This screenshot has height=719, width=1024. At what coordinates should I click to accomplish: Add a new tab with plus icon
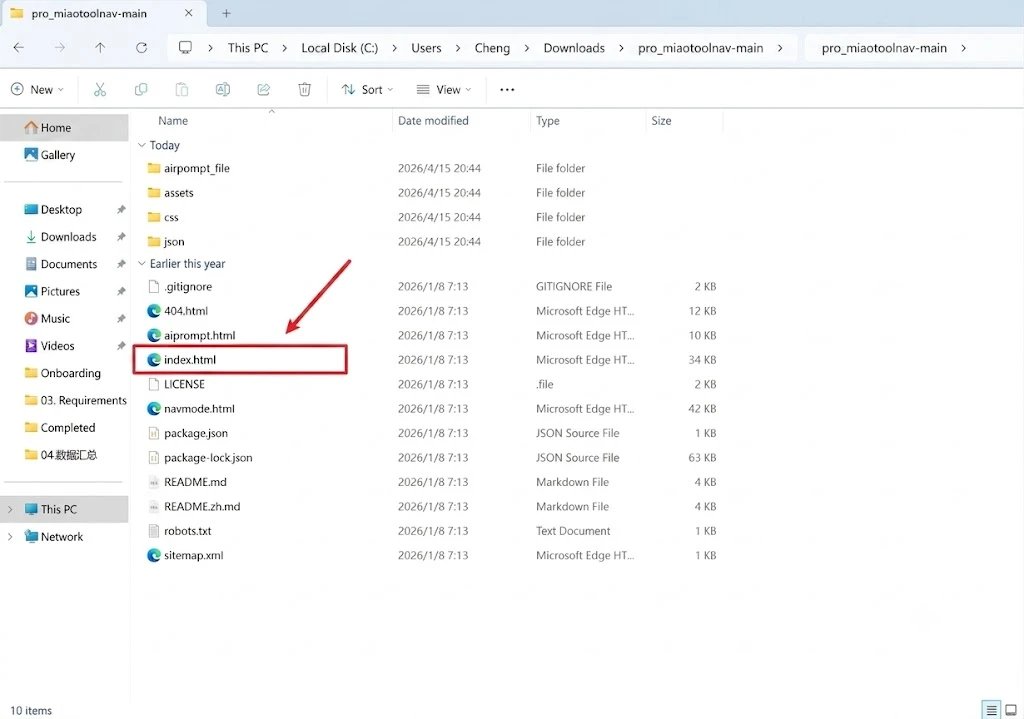227,13
